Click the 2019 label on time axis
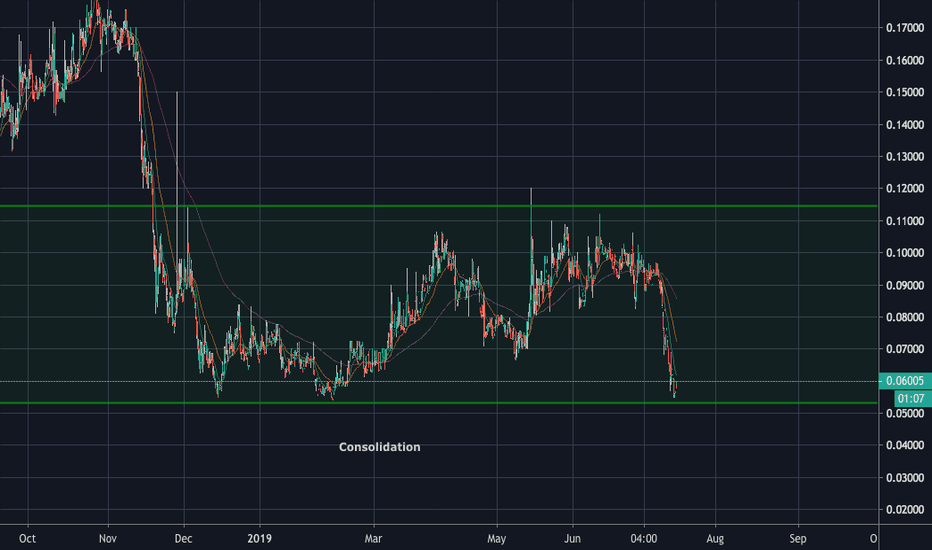The image size is (932, 550). [x=260, y=539]
